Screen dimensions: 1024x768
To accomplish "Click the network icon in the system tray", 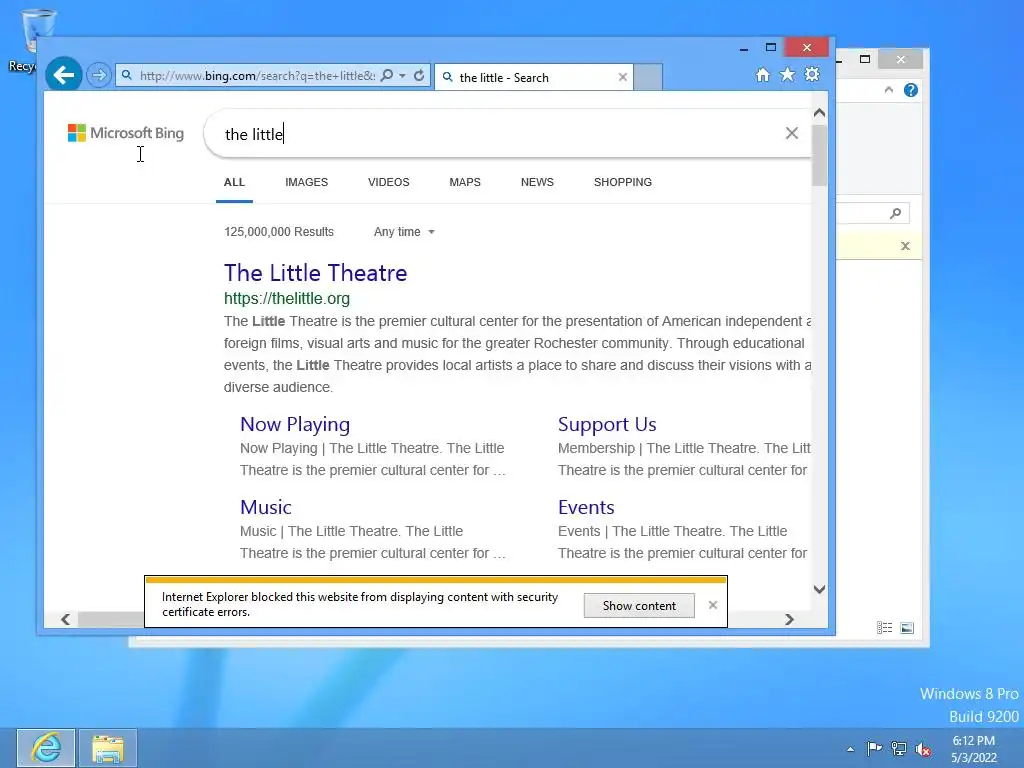I will pyautogui.click(x=899, y=748).
